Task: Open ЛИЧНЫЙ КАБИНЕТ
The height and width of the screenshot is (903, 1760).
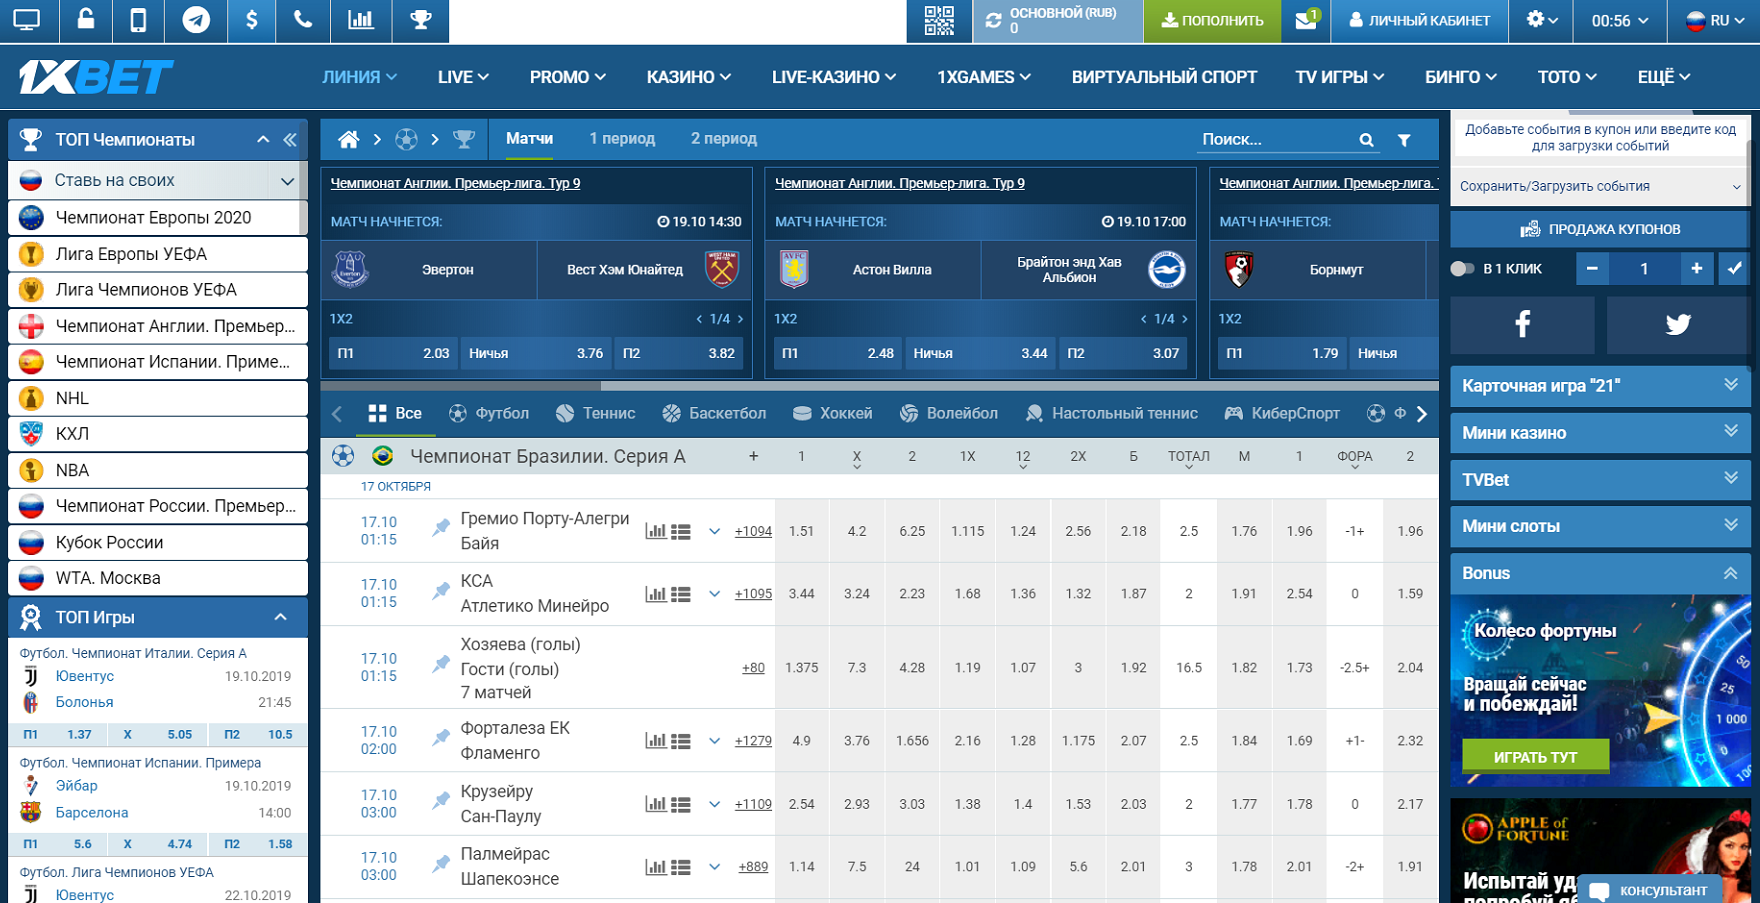Action: click(1419, 20)
